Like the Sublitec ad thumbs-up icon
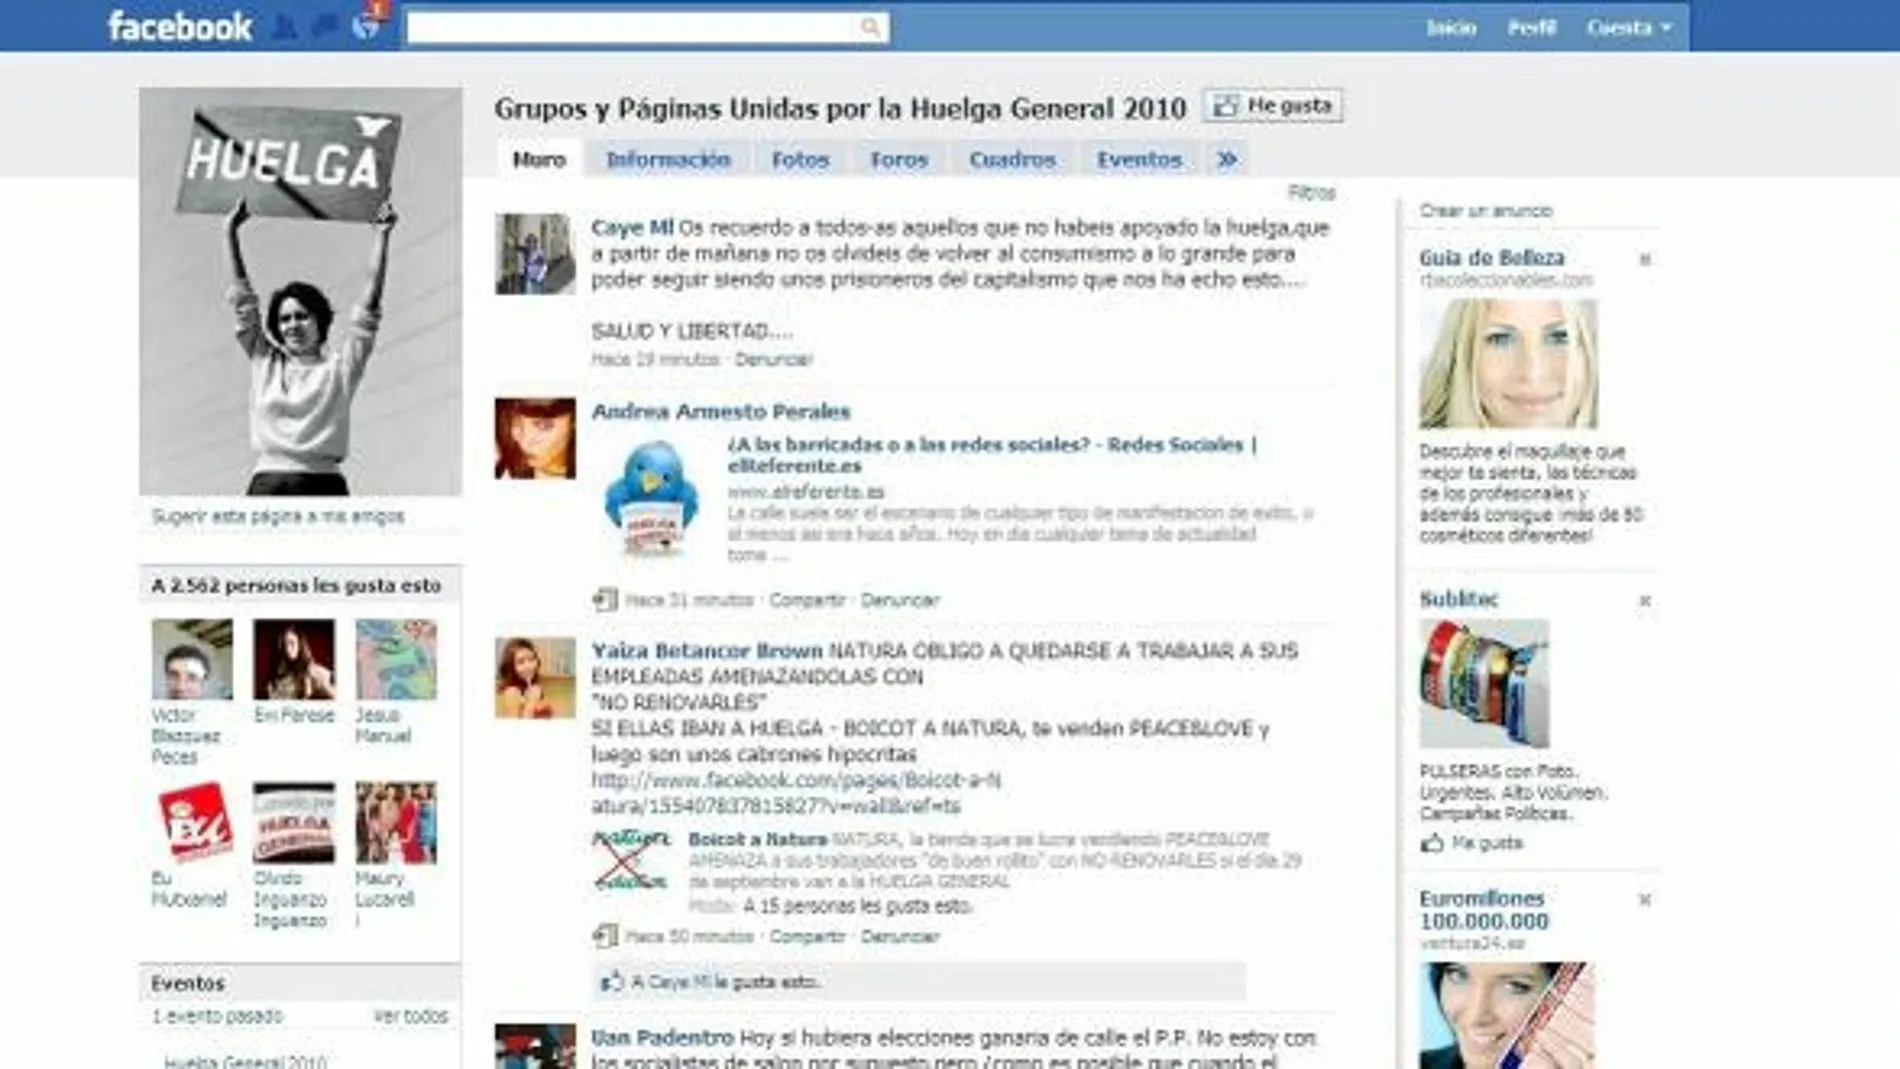Screen dimensions: 1900x1069 [1432, 843]
